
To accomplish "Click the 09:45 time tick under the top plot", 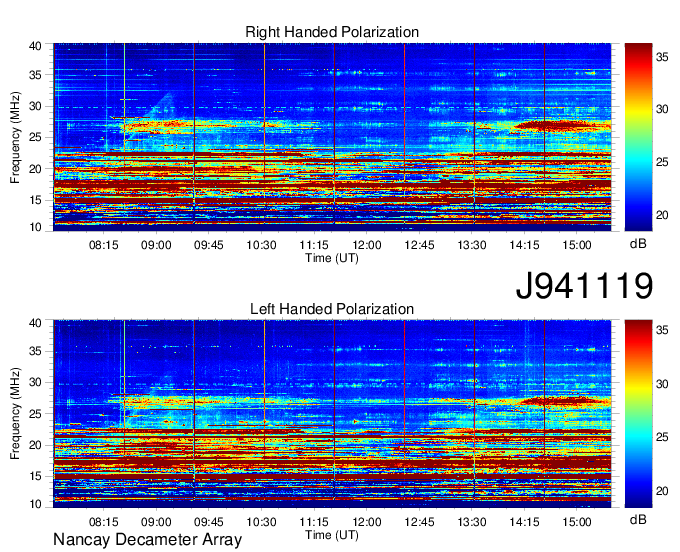I will 209,245.
